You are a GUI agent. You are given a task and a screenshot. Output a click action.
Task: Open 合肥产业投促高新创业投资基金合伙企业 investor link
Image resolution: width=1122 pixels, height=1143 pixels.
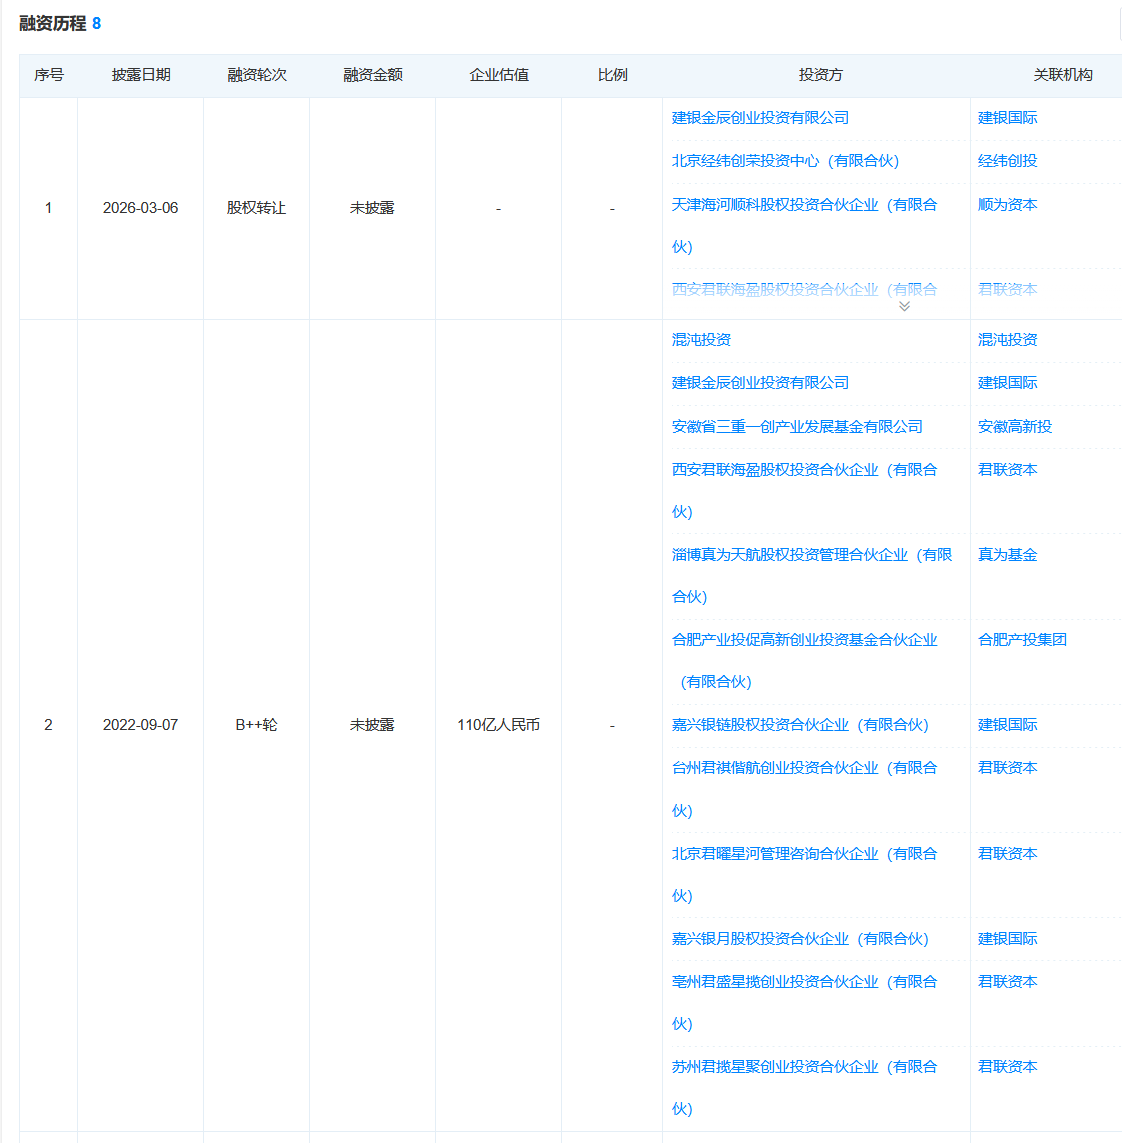pyautogui.click(x=807, y=639)
